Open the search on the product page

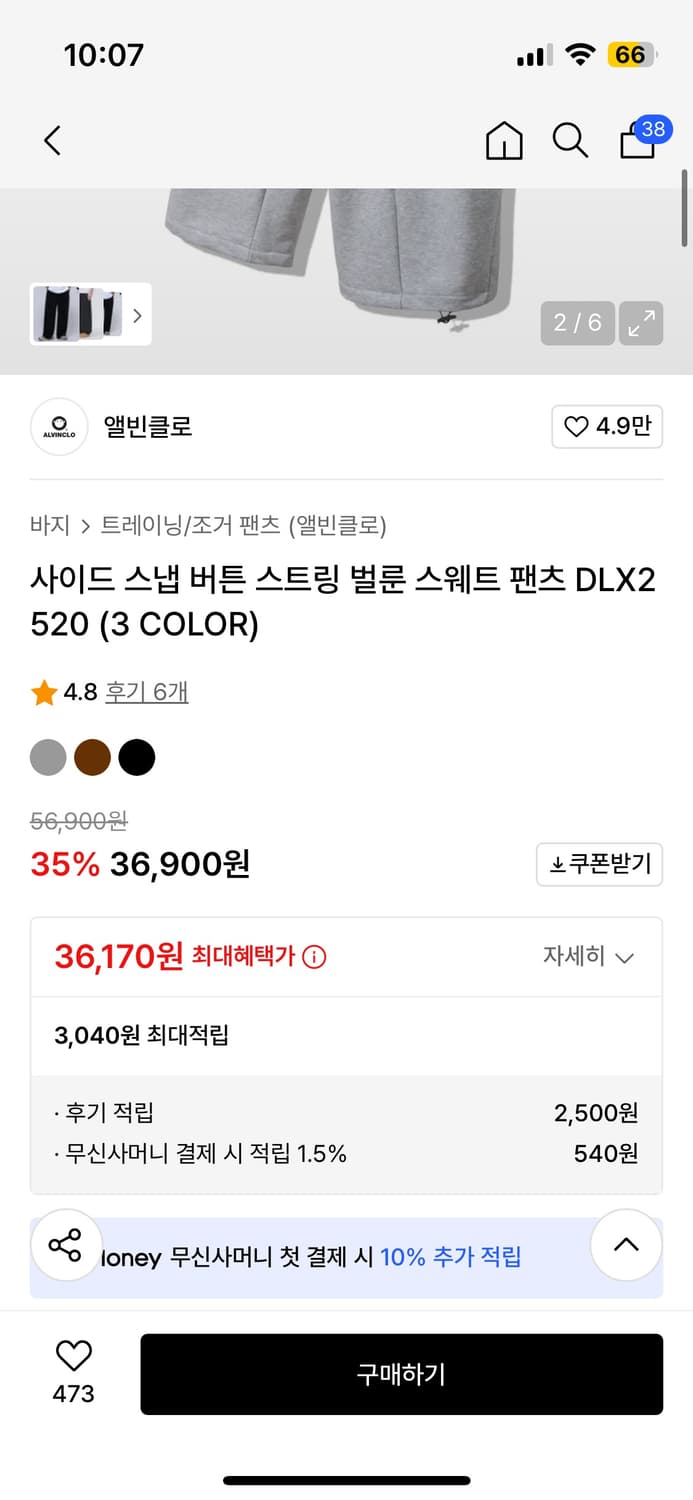point(569,141)
